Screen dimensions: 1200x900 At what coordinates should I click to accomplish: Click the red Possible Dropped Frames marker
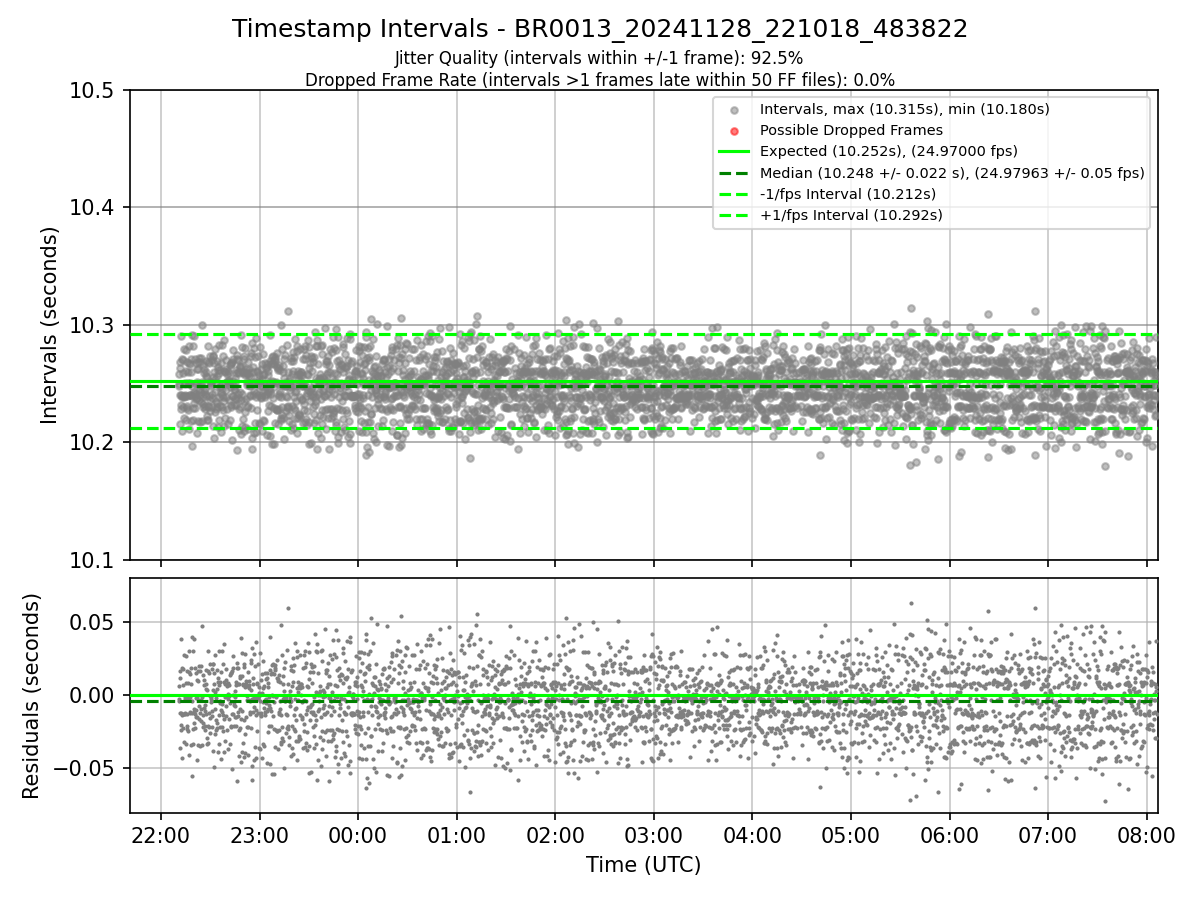click(x=734, y=131)
